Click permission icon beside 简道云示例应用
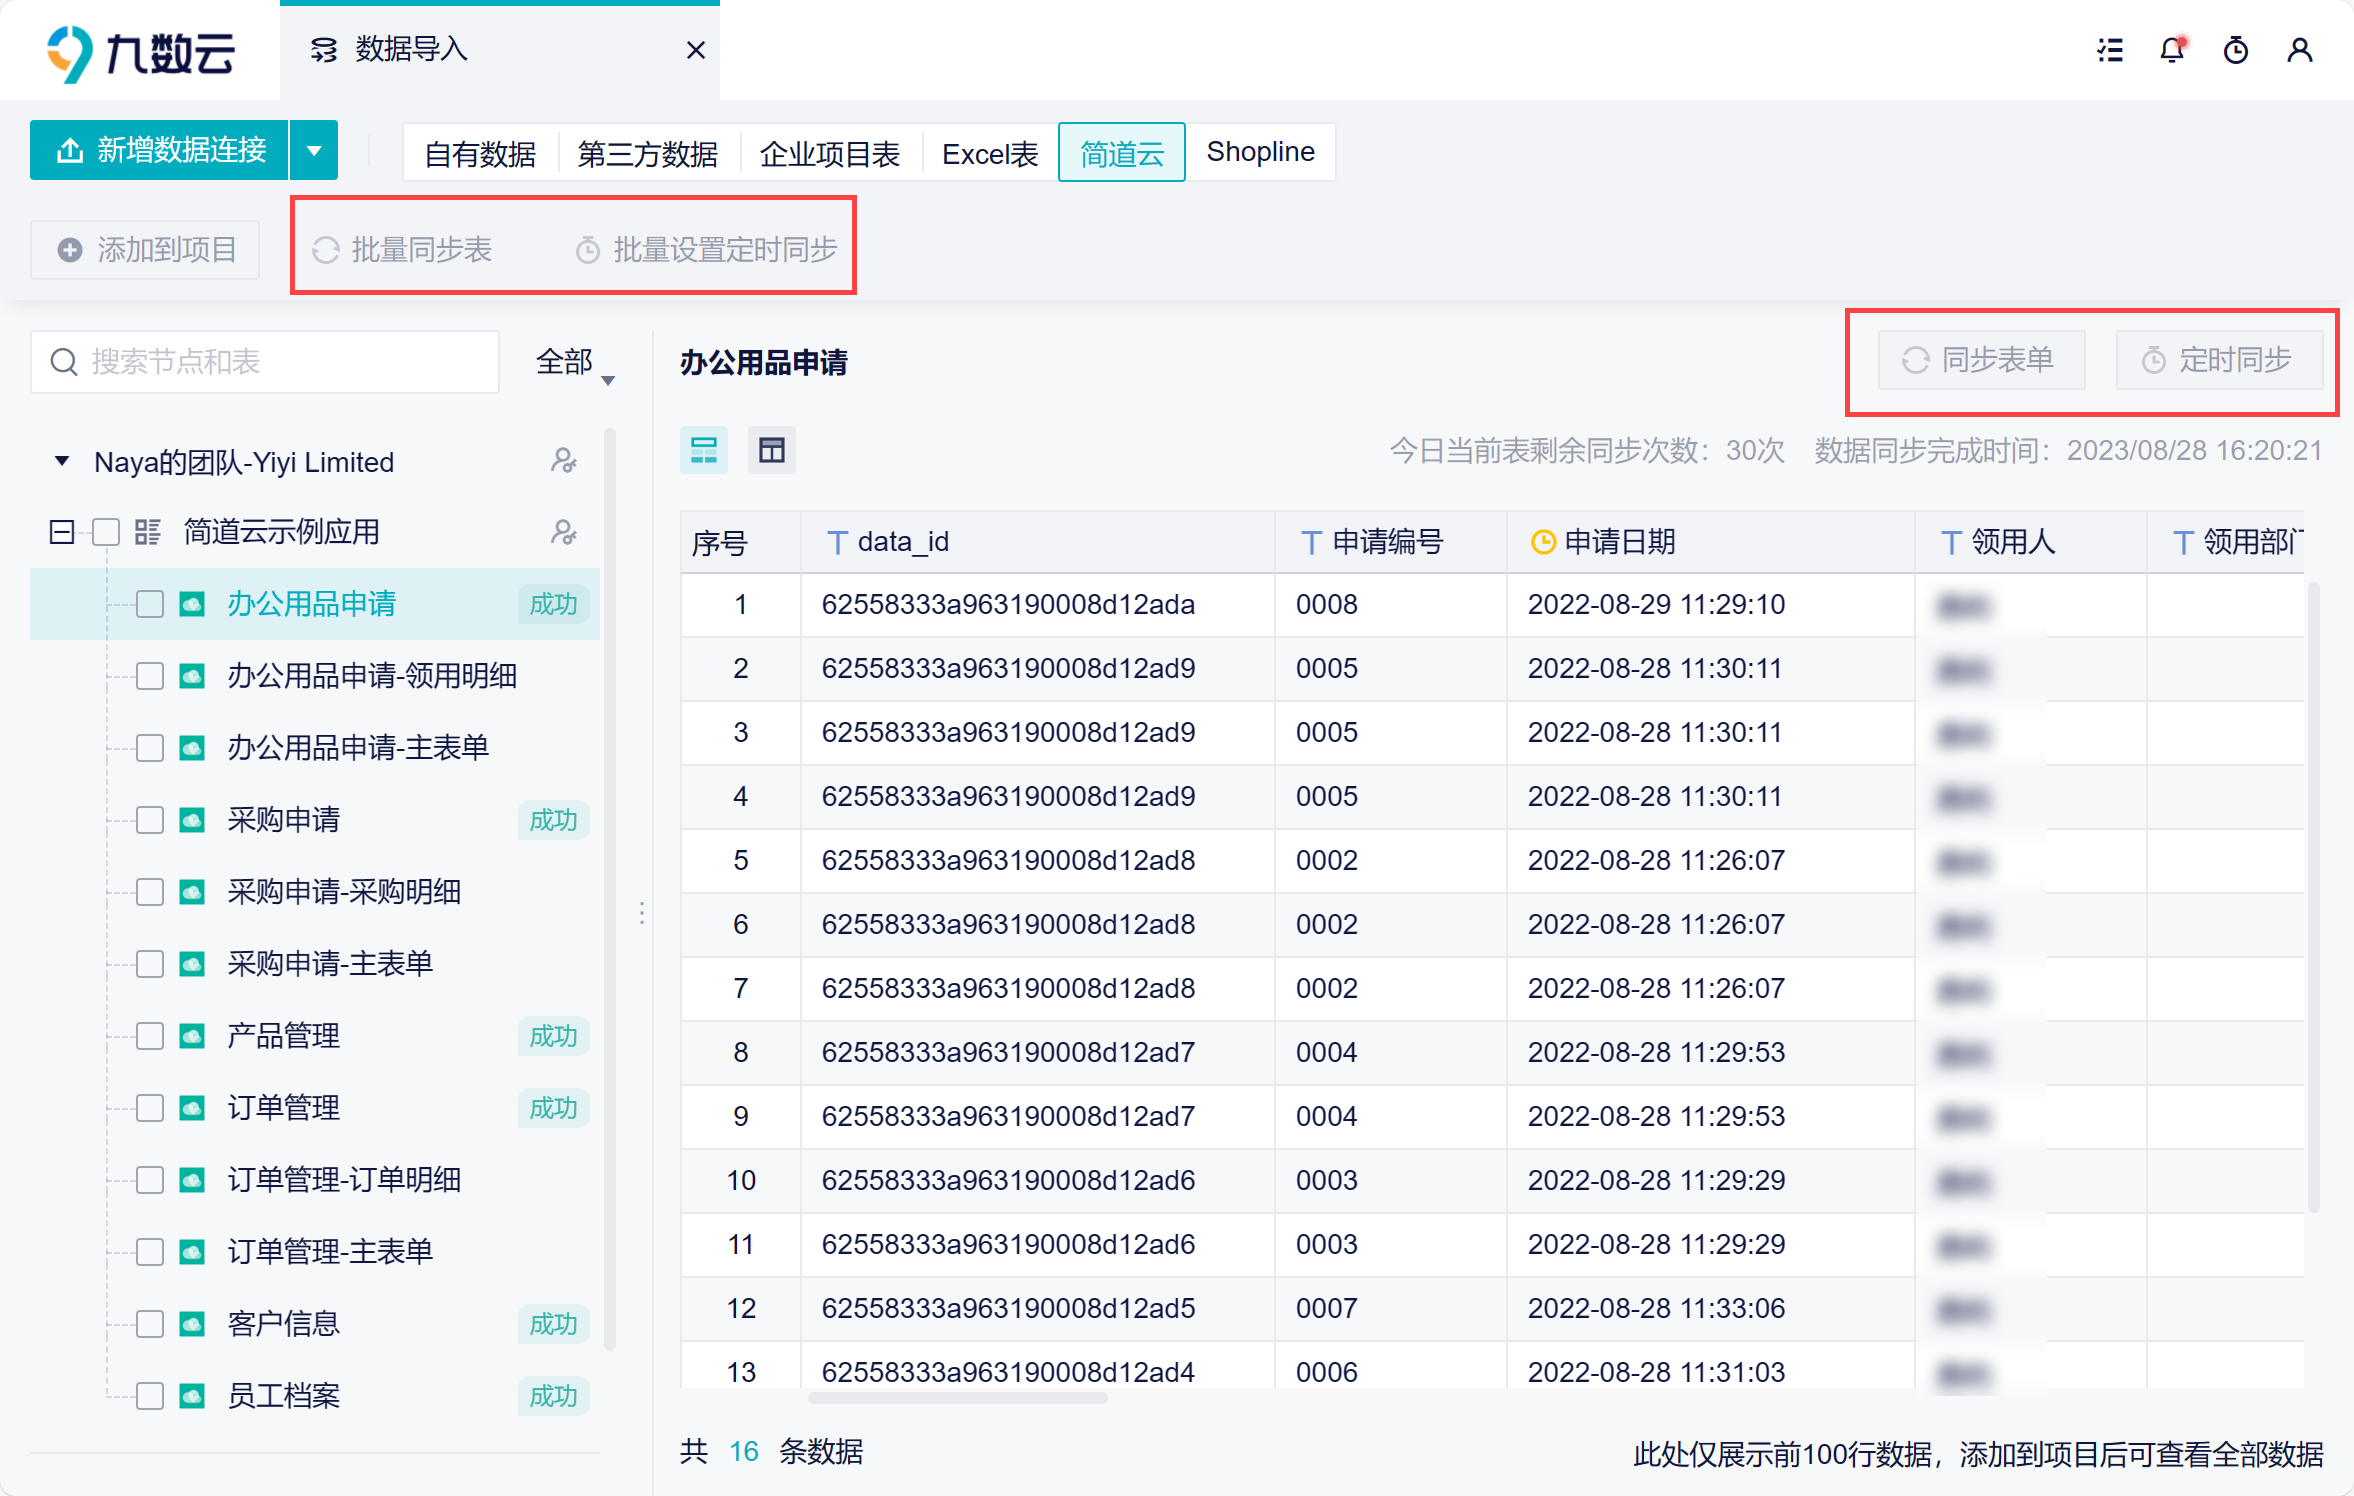2354x1496 pixels. (x=564, y=532)
